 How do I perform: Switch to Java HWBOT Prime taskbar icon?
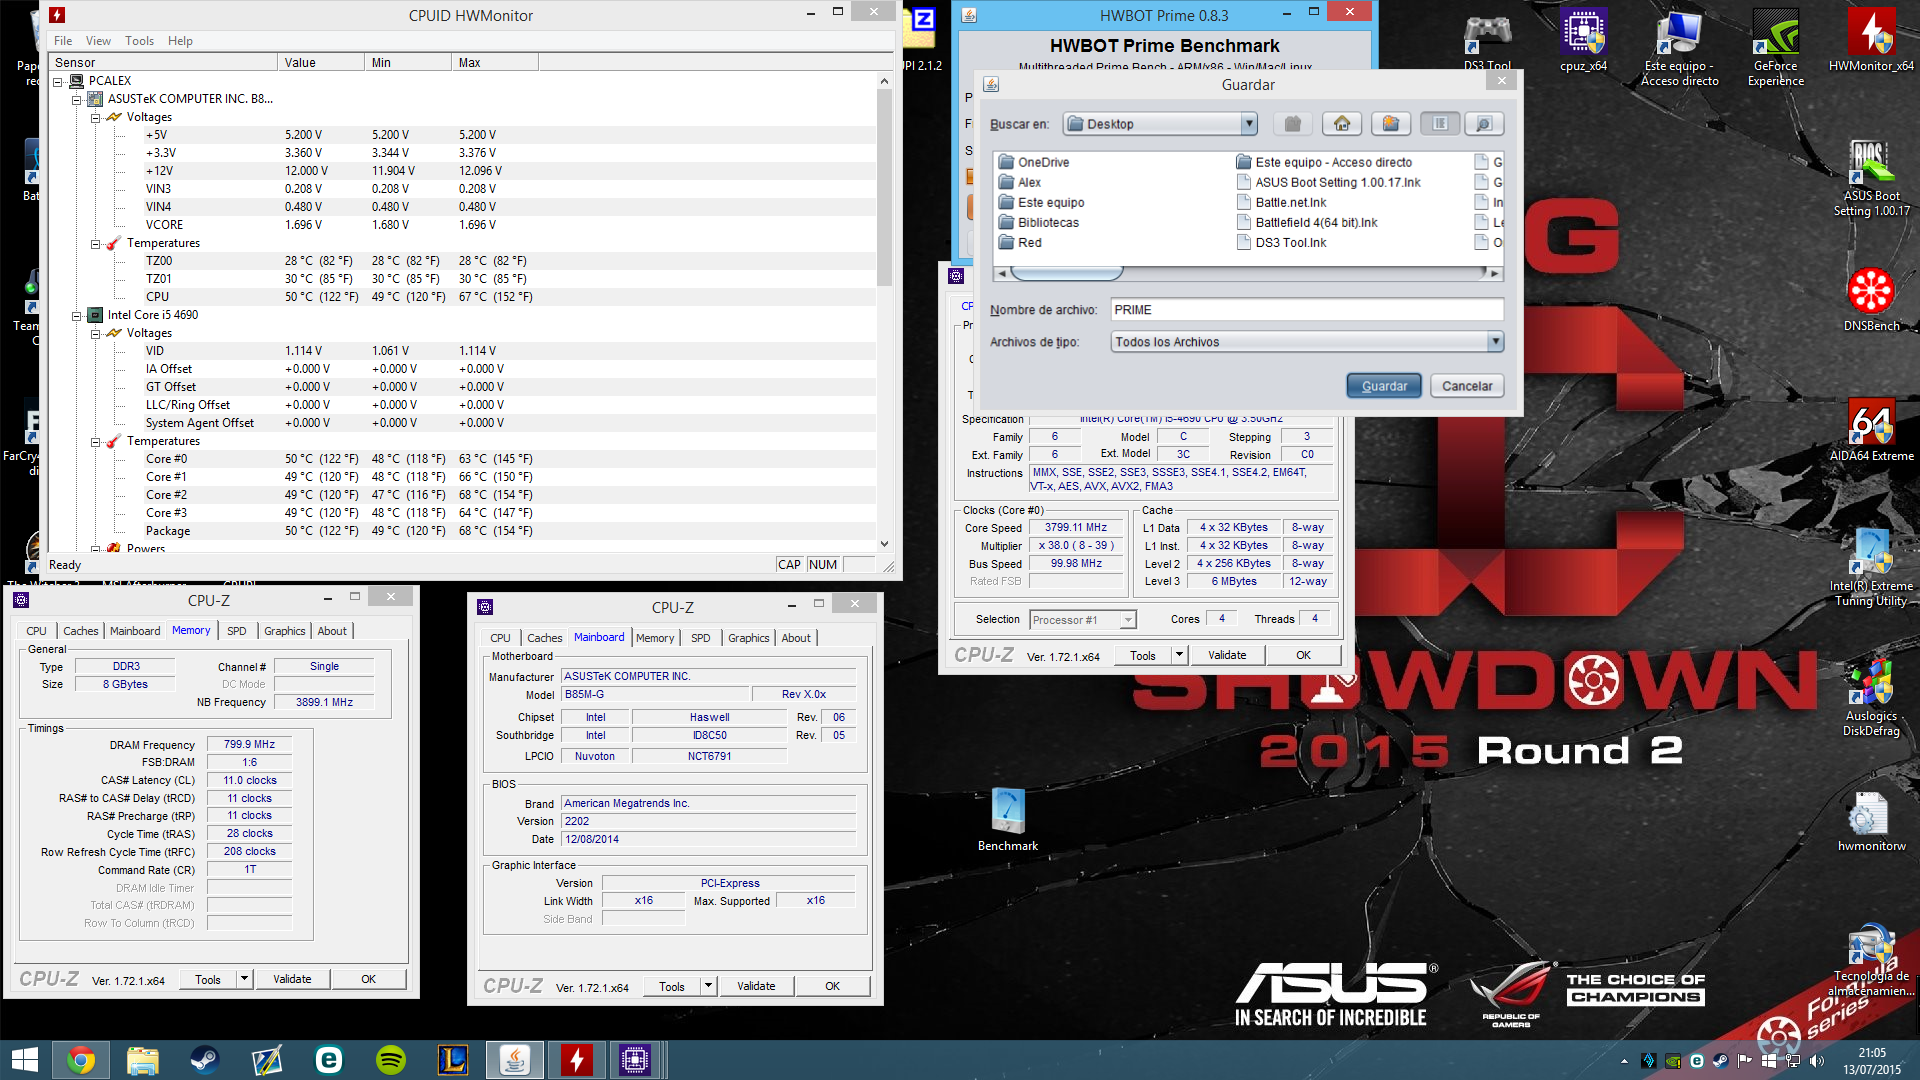tap(515, 1060)
